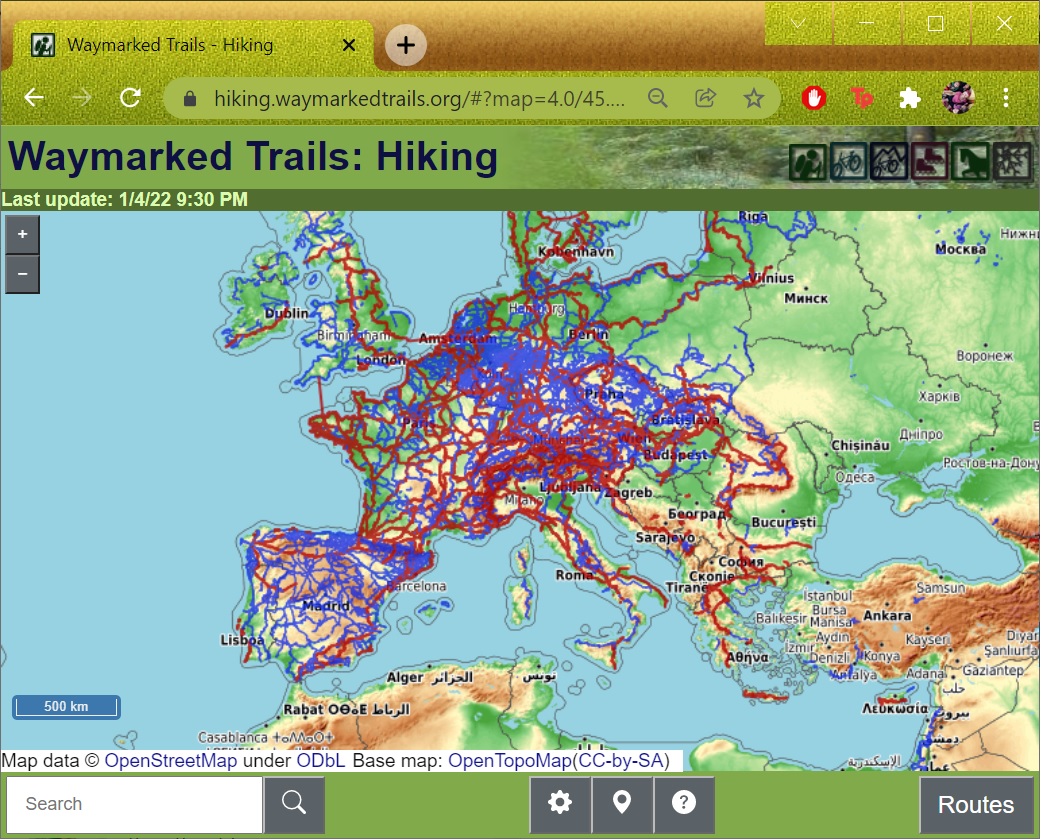
Task: Bookmark this page with the star
Action: click(754, 98)
